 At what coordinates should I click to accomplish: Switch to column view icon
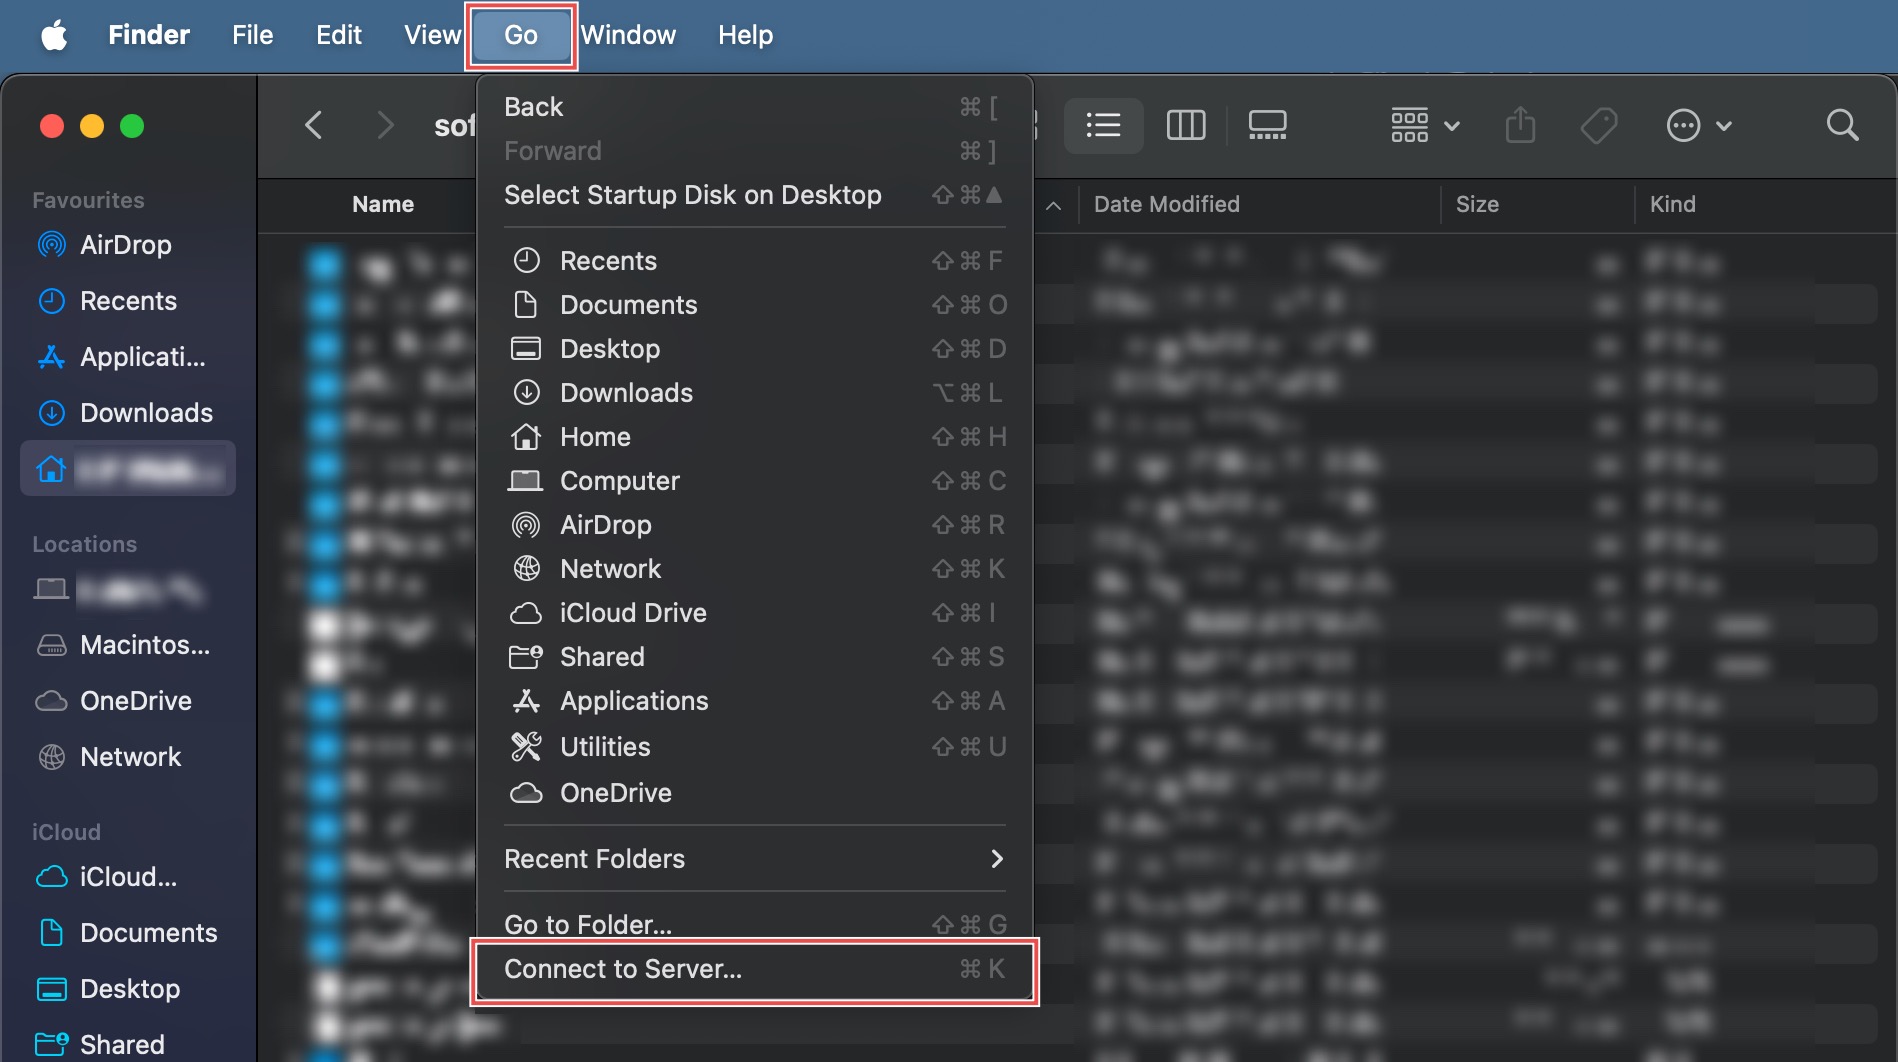pyautogui.click(x=1185, y=126)
